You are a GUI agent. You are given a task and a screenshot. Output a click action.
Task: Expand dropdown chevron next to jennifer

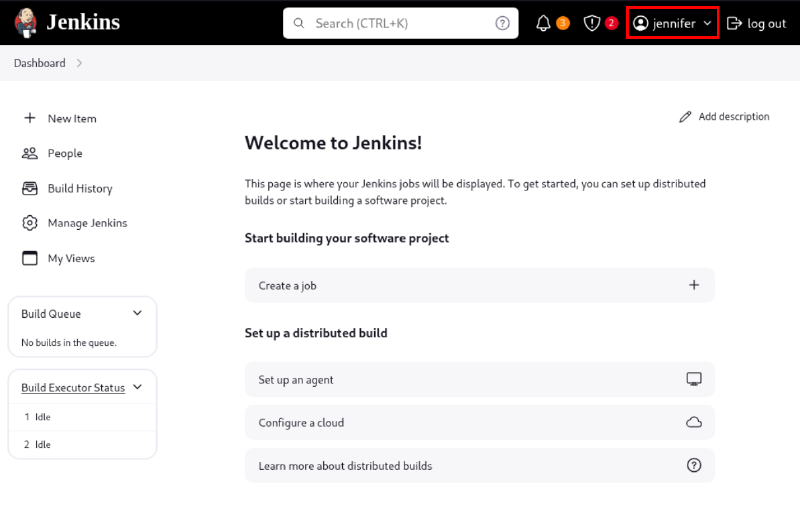point(707,23)
